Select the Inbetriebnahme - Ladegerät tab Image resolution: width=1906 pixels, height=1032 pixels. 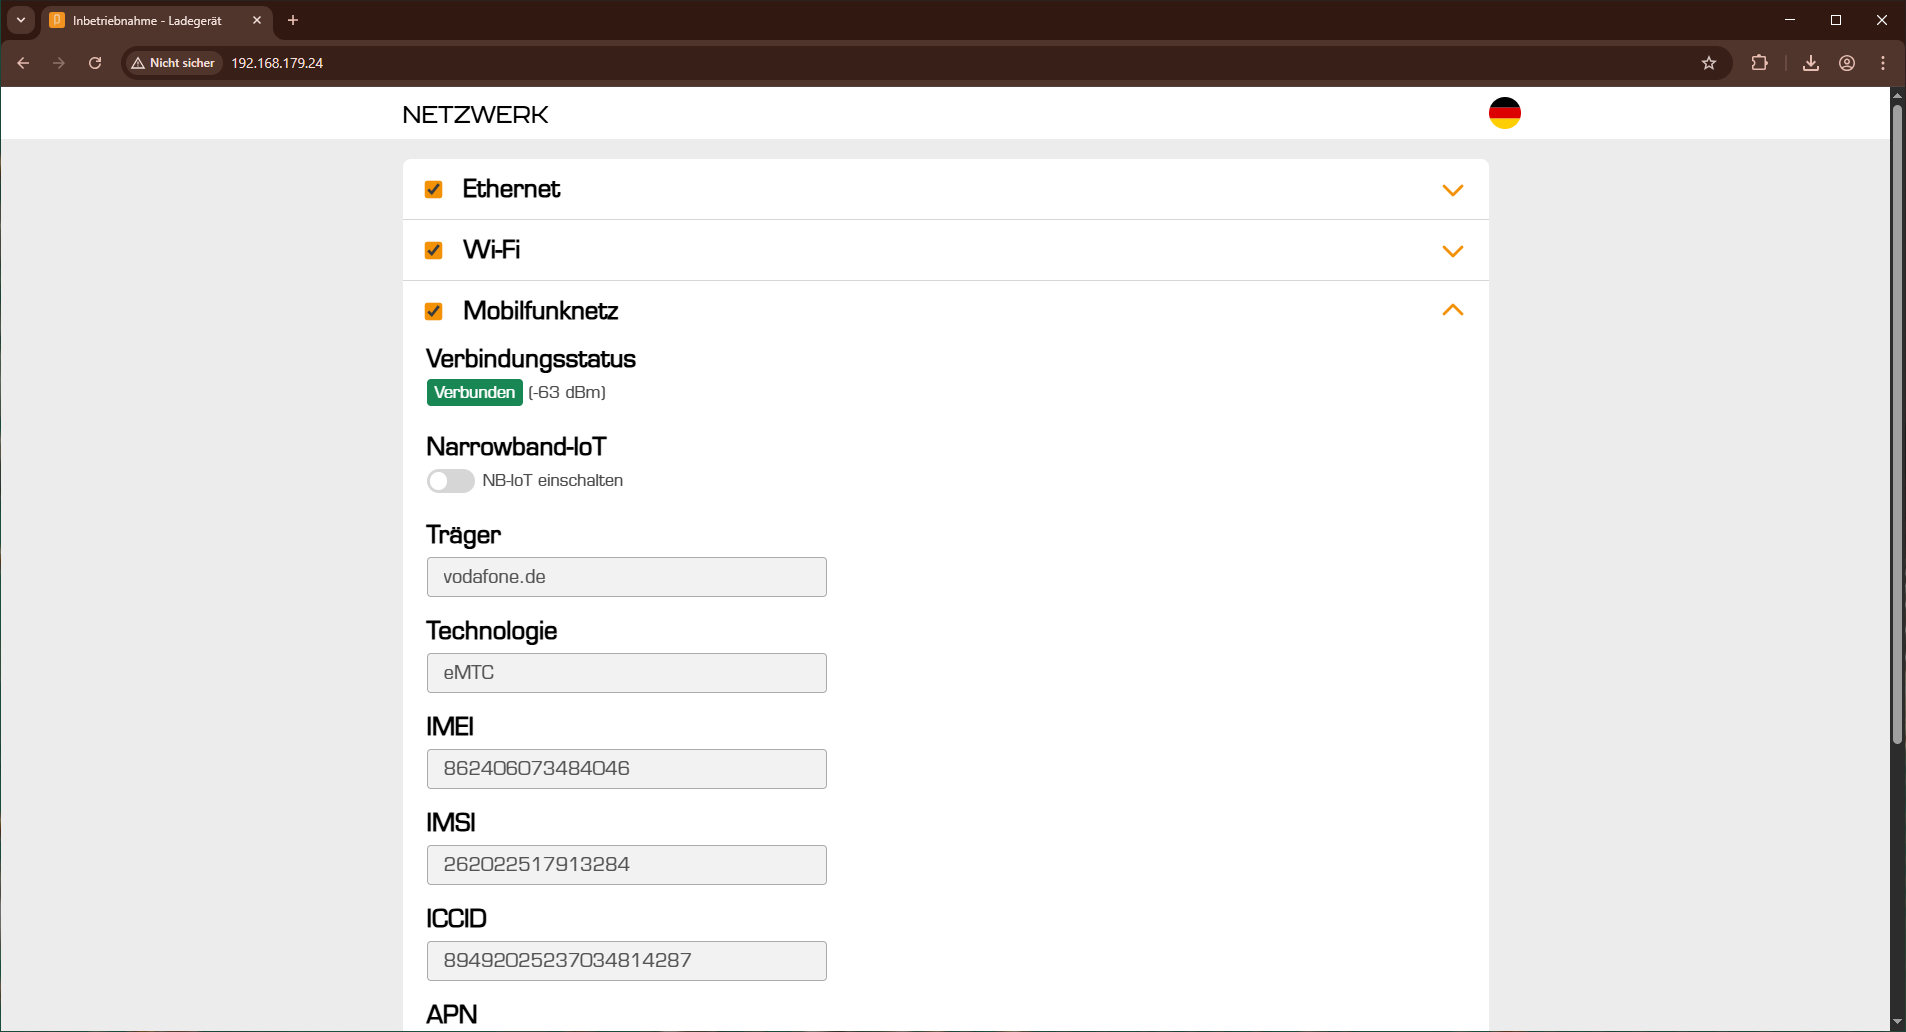pos(147,21)
